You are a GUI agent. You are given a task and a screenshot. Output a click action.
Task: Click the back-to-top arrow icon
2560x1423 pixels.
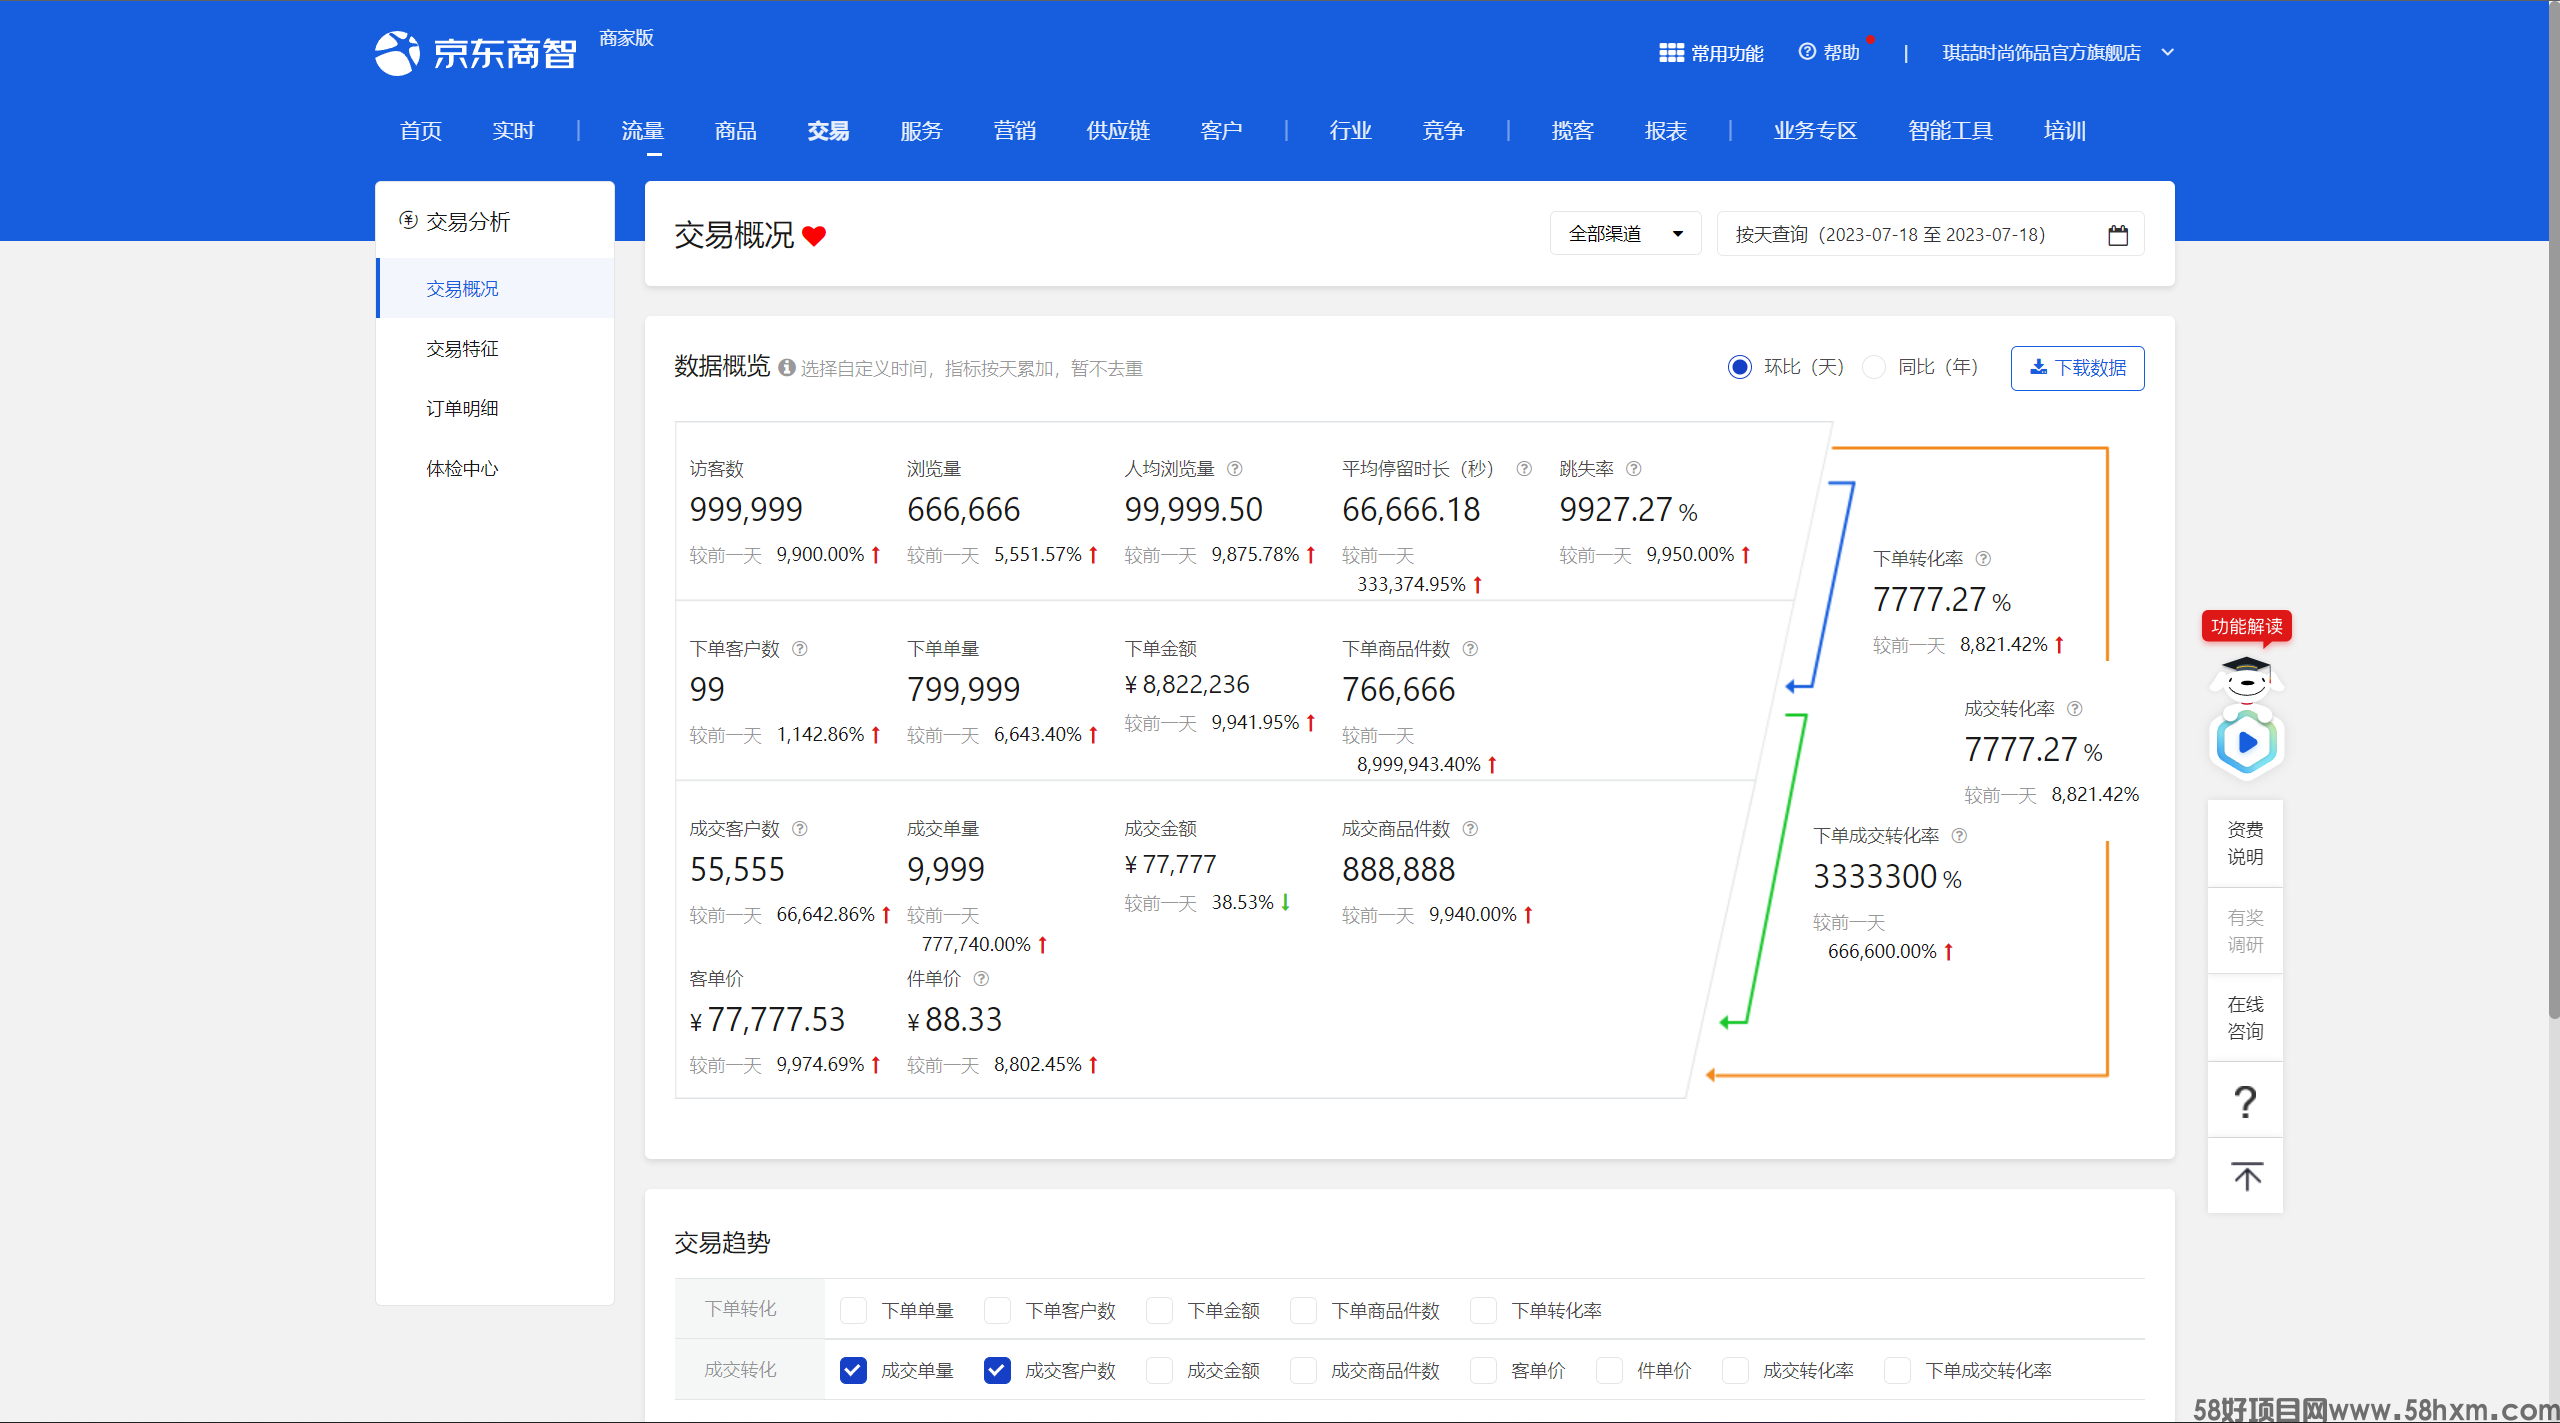click(x=2246, y=1176)
